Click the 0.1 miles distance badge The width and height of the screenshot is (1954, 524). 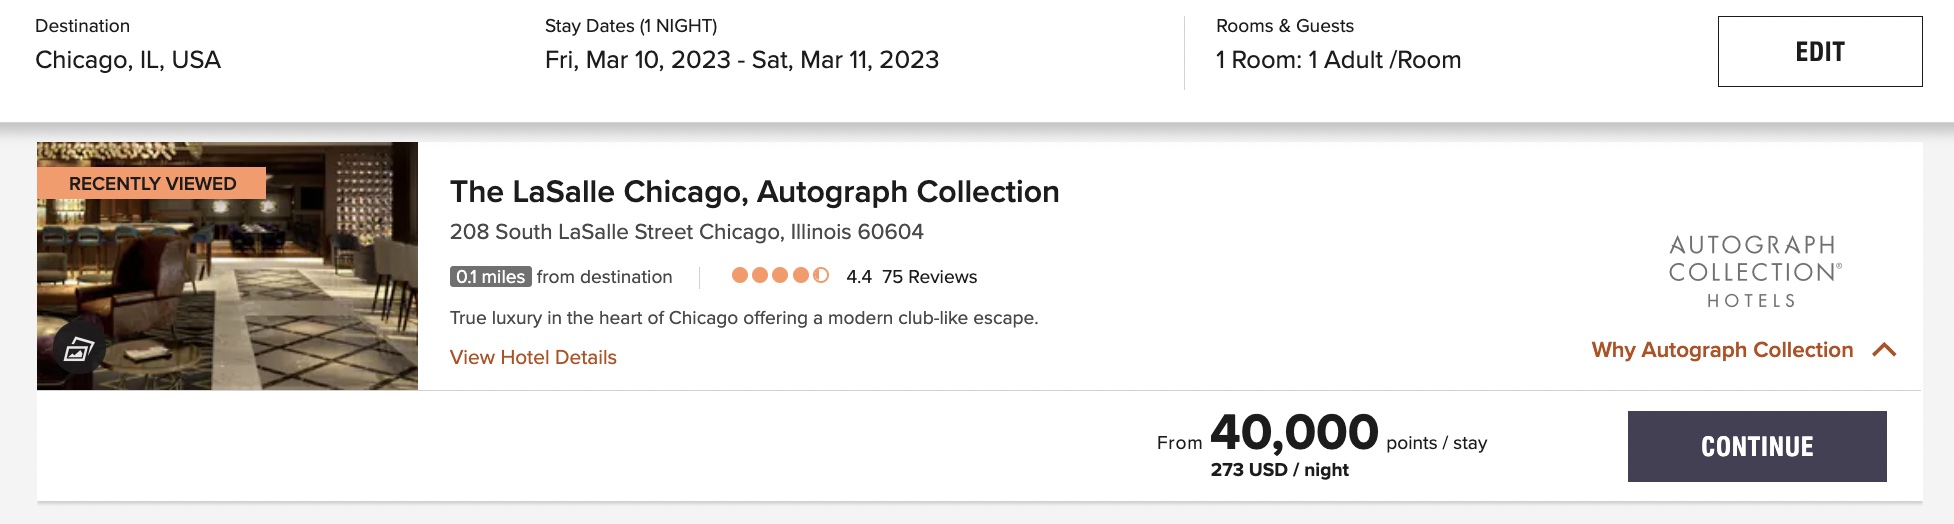490,277
